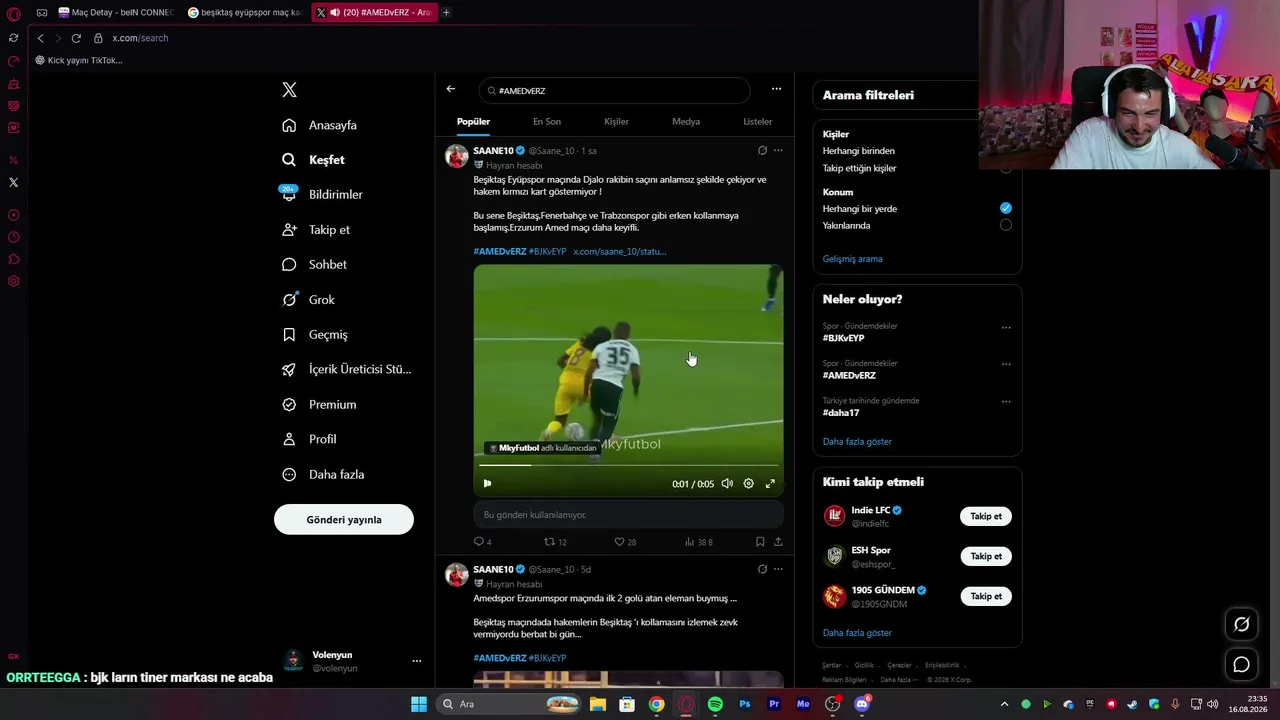Viewport: 1280px width, 720px height.
Task: Reply to the first post with 4 replies
Action: point(482,542)
